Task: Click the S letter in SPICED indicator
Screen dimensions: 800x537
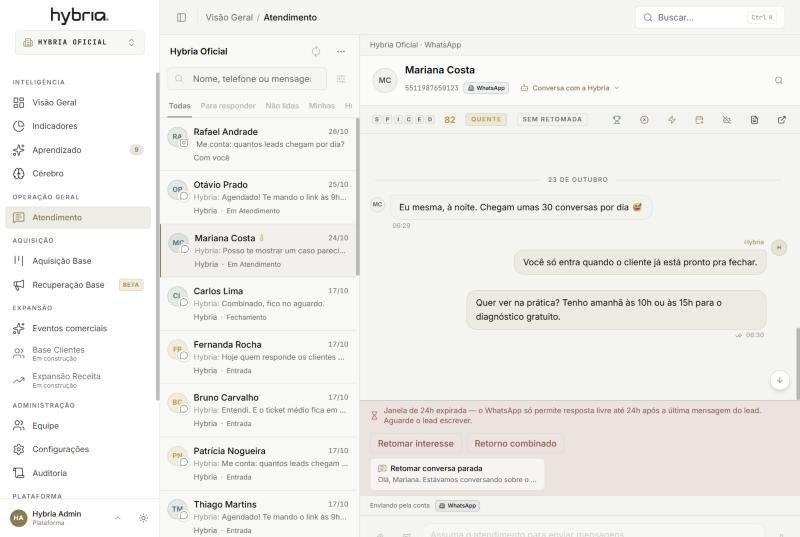Action: coord(377,119)
